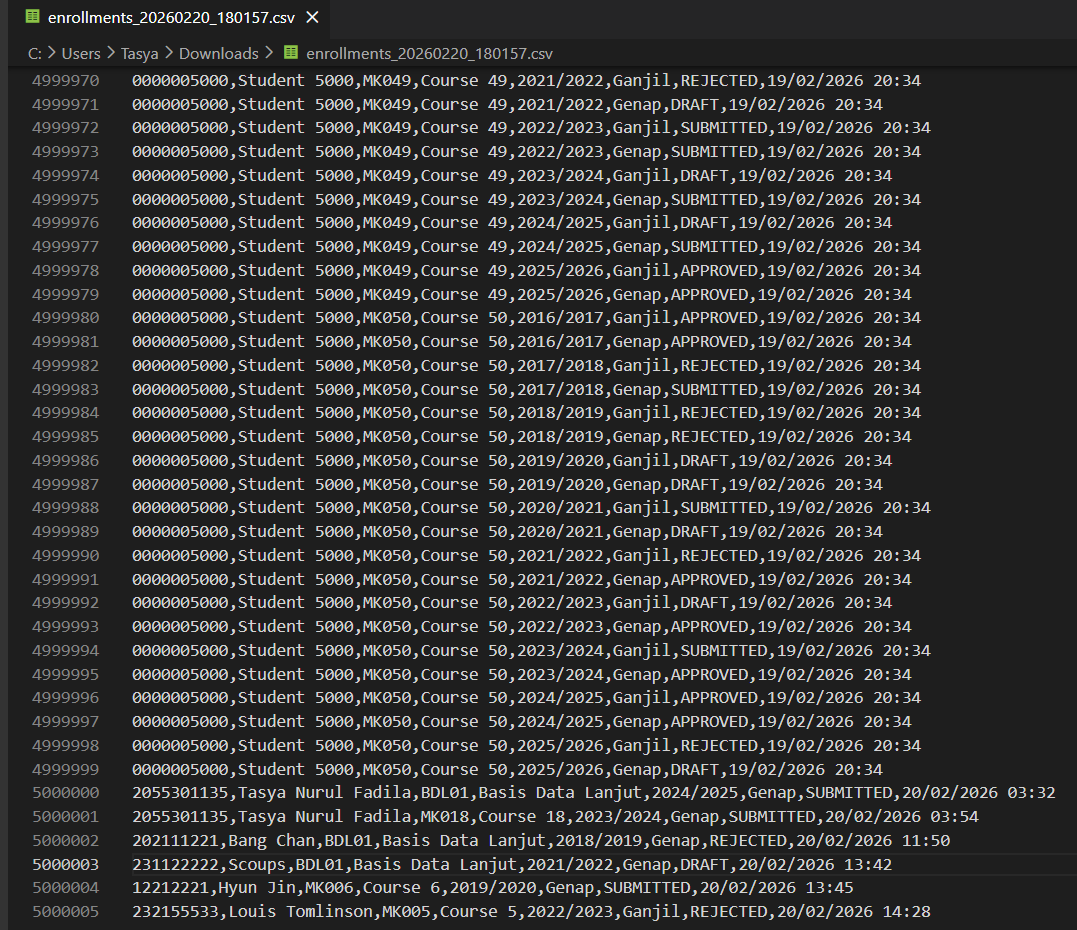Click line number 4999980
Image resolution: width=1077 pixels, height=930 pixels.
(x=65, y=318)
